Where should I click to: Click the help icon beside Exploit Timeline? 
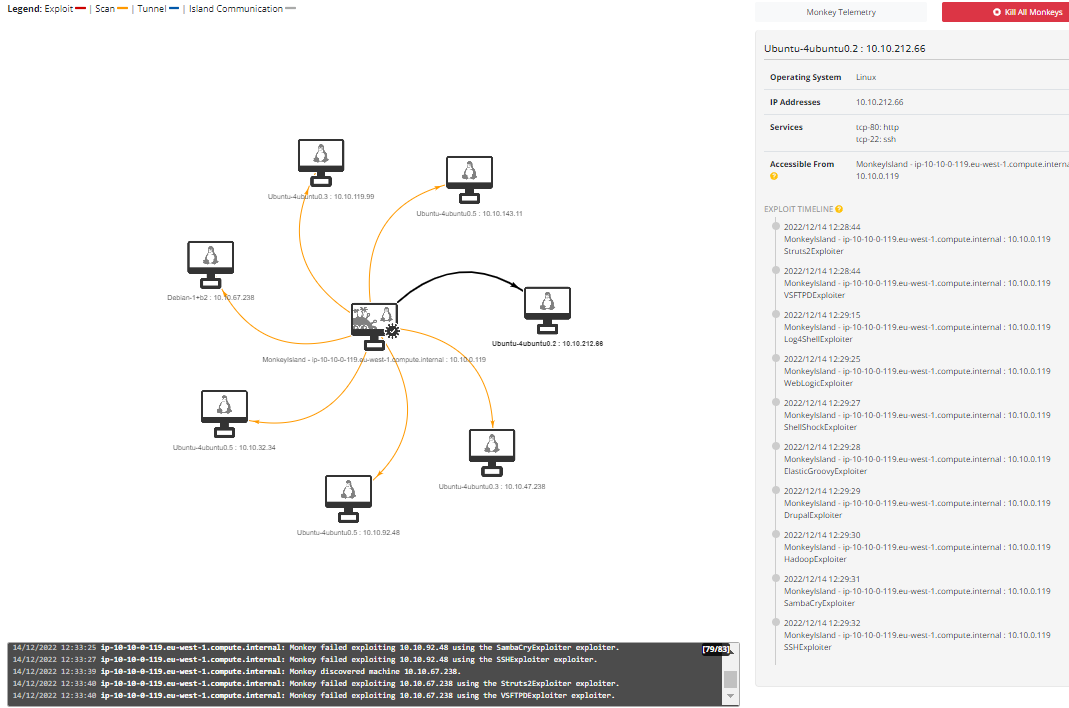[x=839, y=209]
